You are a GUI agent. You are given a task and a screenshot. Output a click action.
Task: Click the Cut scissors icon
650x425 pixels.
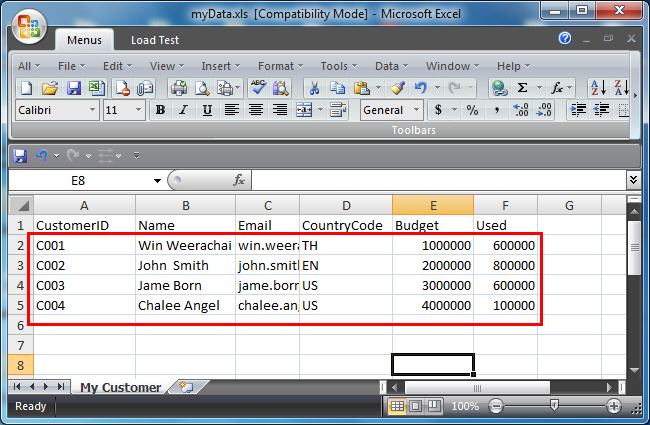tap(313, 88)
